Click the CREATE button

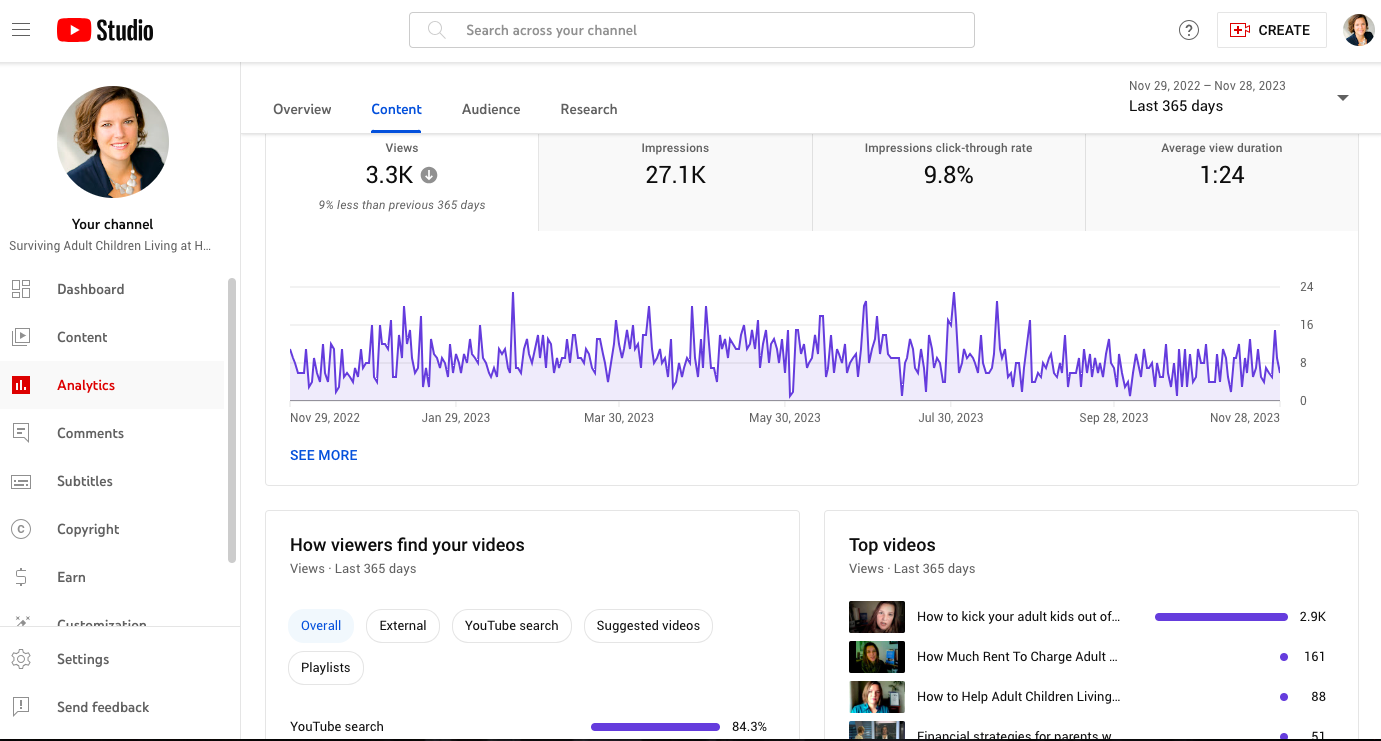pos(1271,30)
